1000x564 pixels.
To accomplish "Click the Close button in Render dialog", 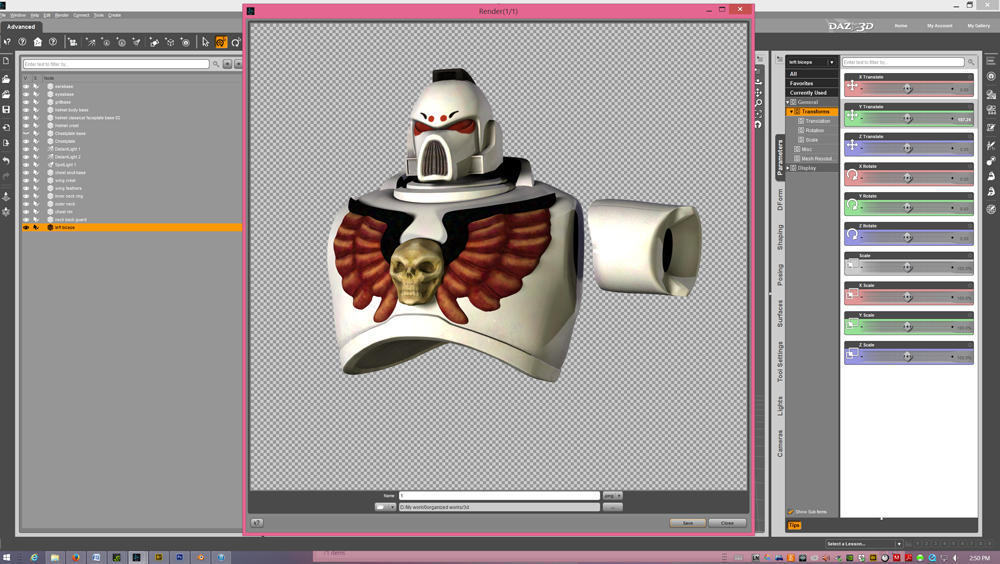I will point(727,522).
